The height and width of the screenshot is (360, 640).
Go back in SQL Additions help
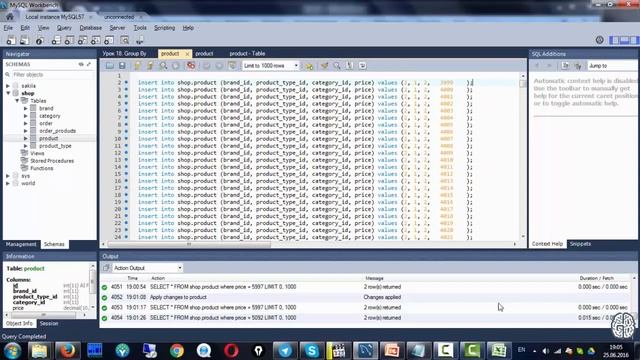pos(537,66)
